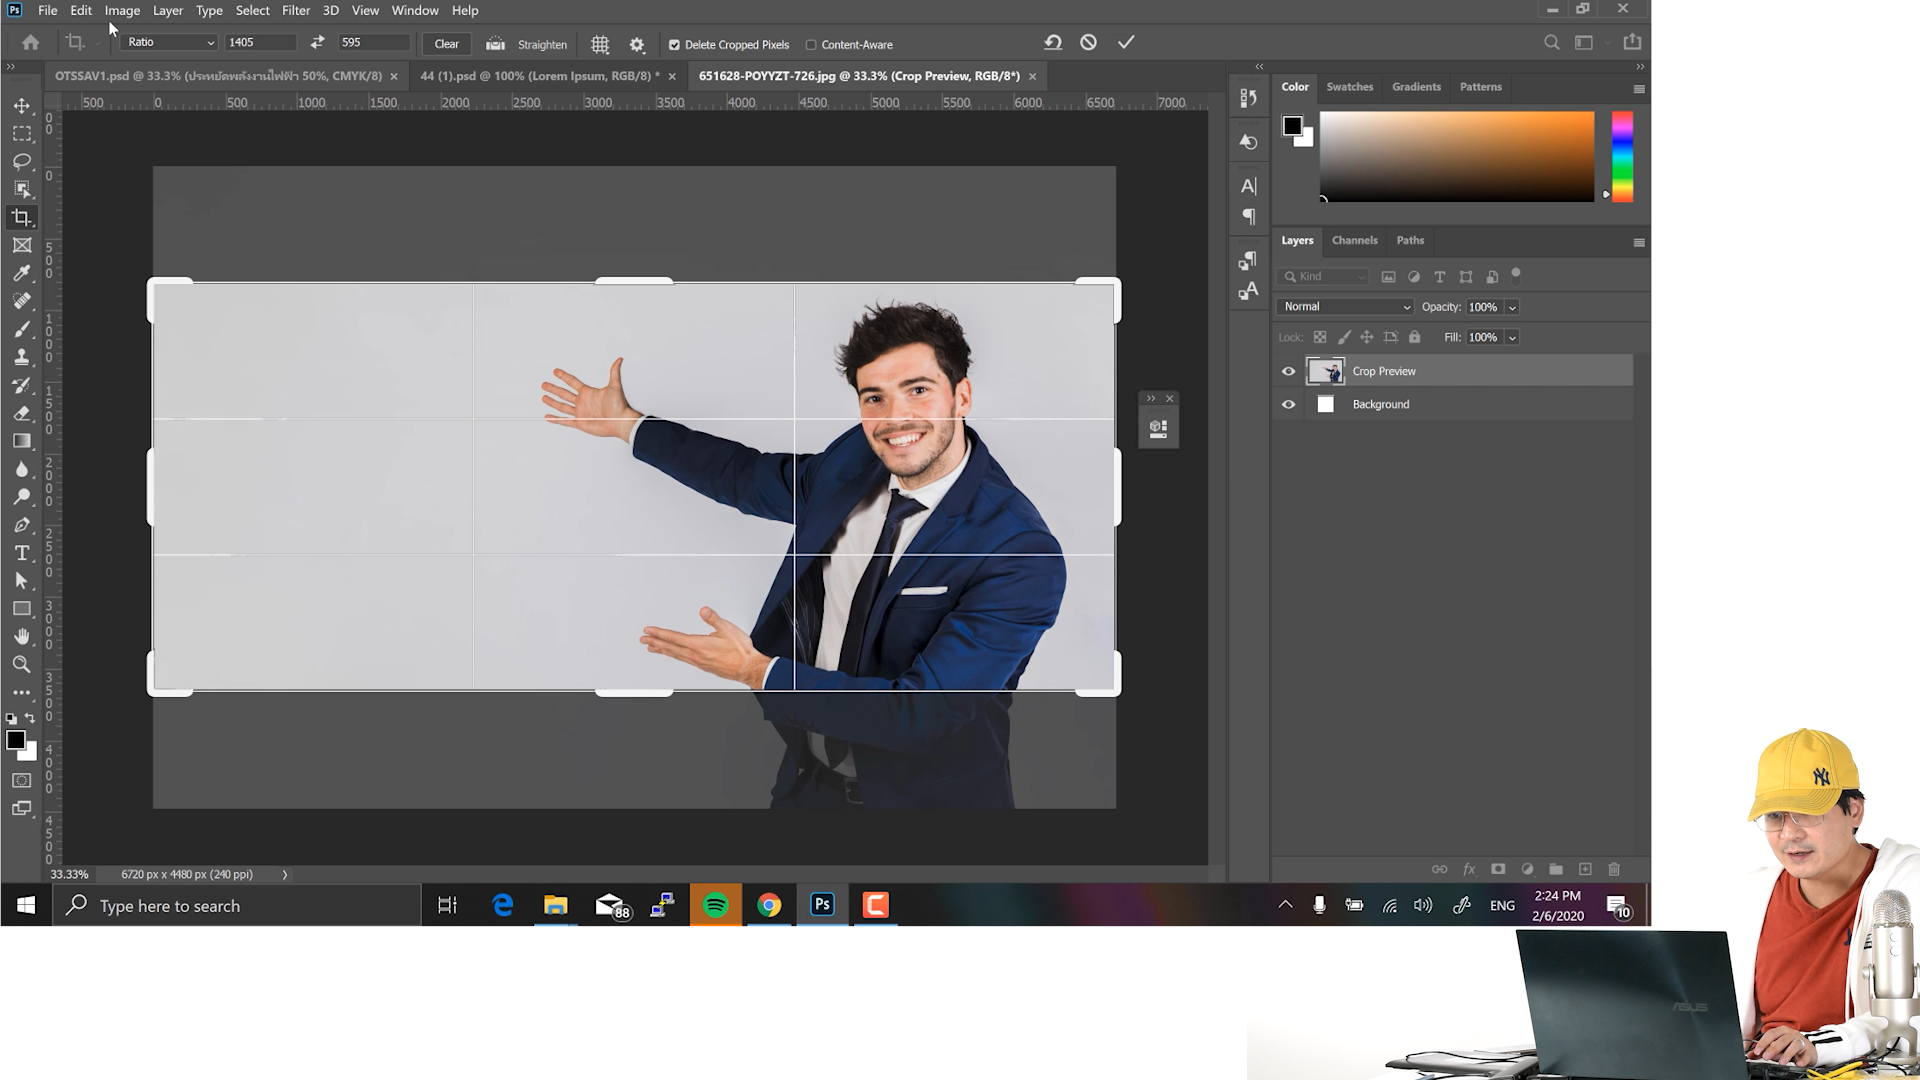This screenshot has height=1080, width=1920.
Task: Open the Fill slider dropdown
Action: (x=1512, y=337)
